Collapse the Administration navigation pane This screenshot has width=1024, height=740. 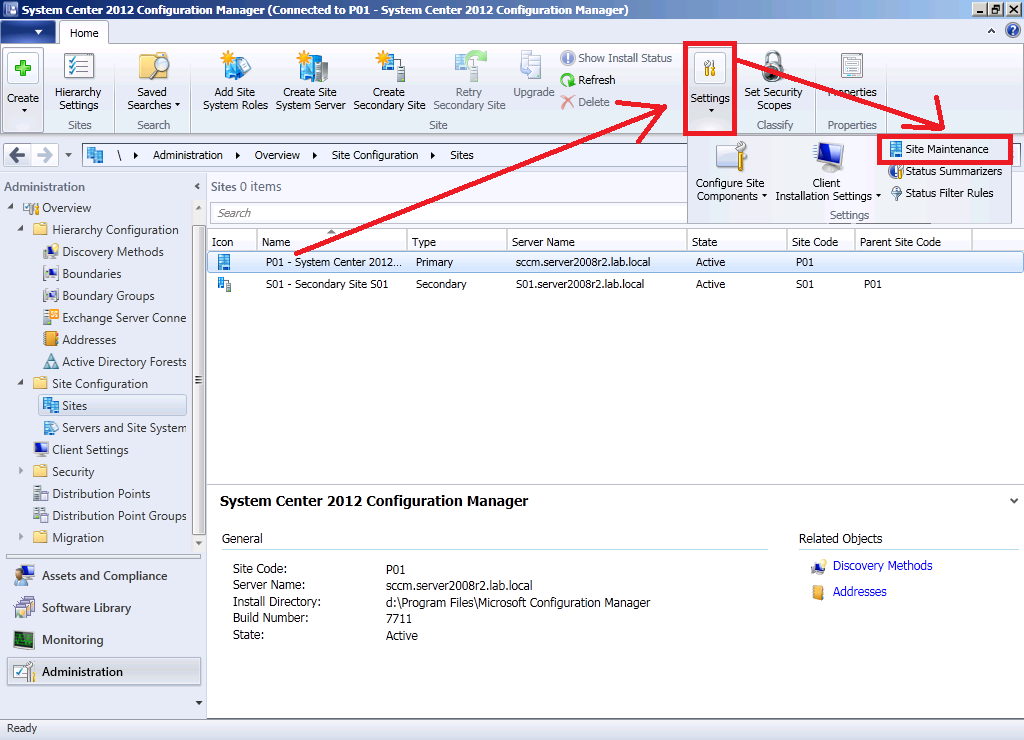(197, 187)
